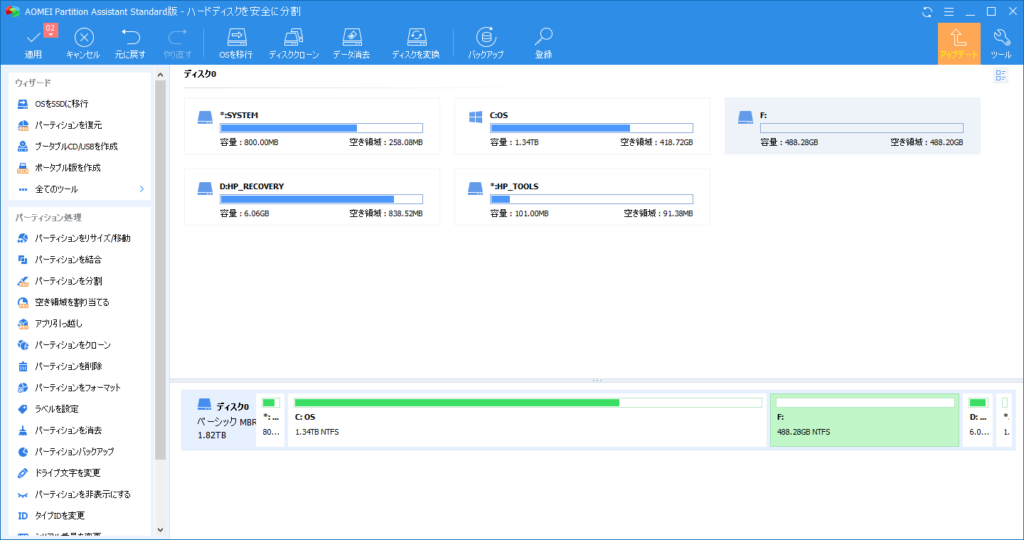Select the D:HP_RECOVERY partition card

click(x=312, y=197)
